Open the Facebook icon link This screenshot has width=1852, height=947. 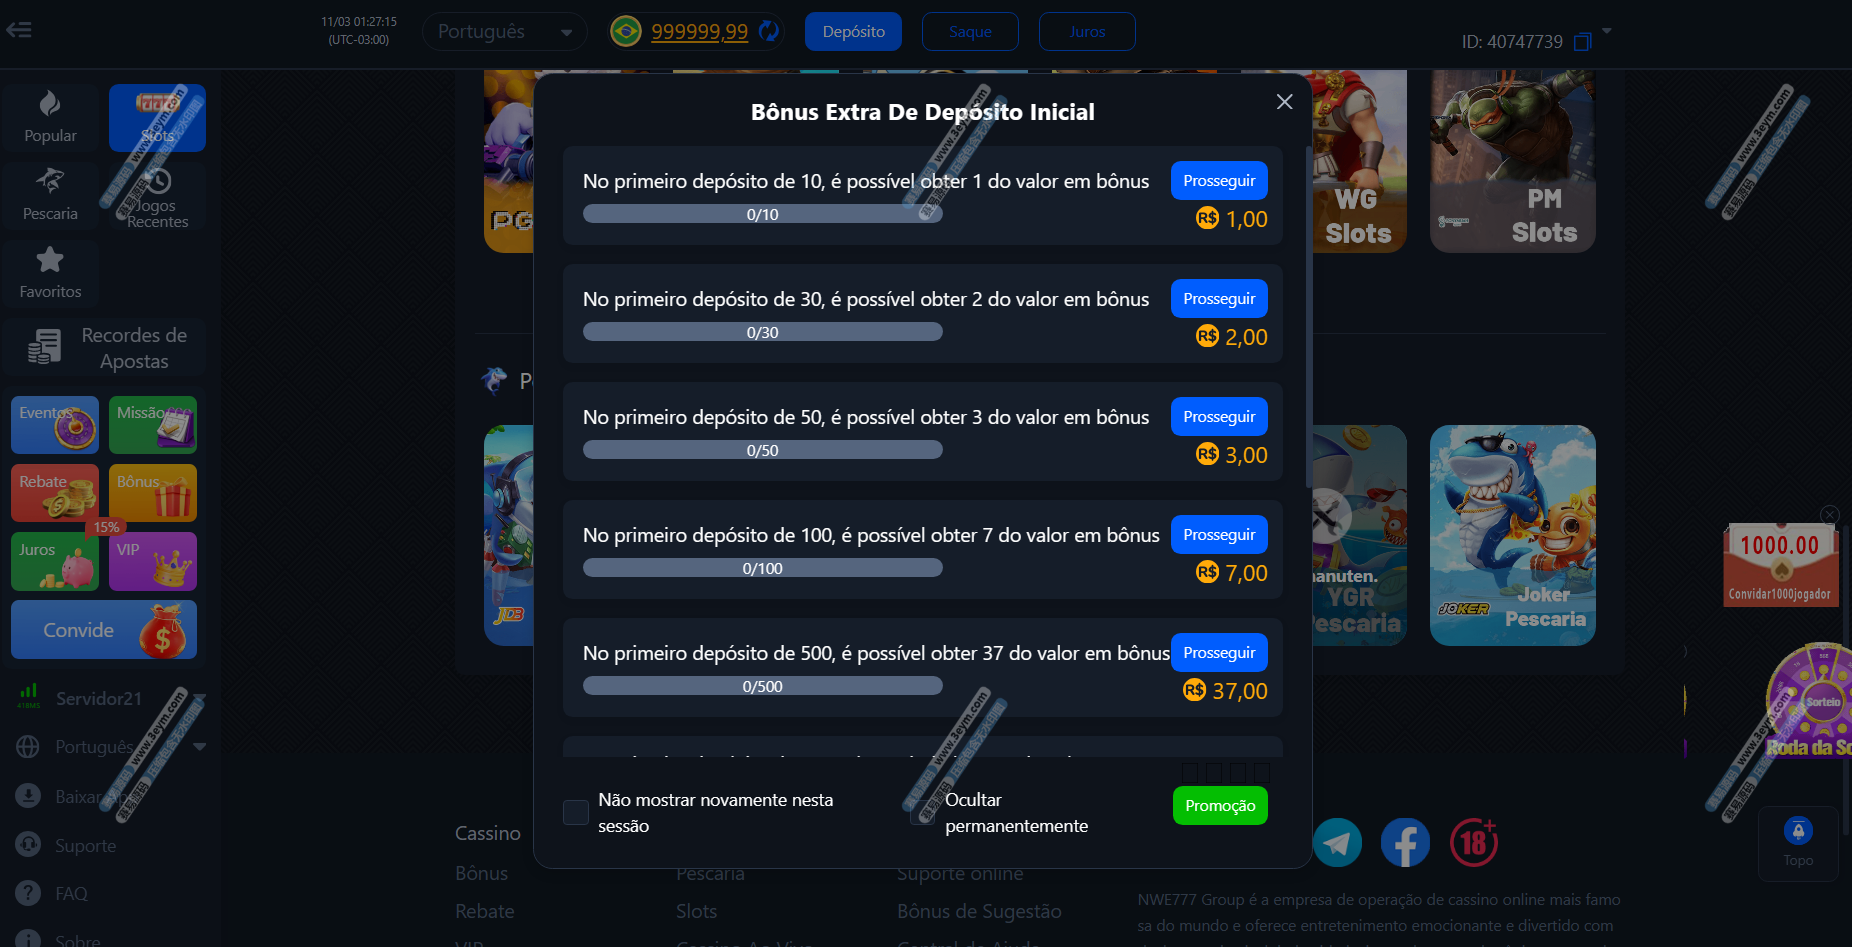pos(1405,843)
